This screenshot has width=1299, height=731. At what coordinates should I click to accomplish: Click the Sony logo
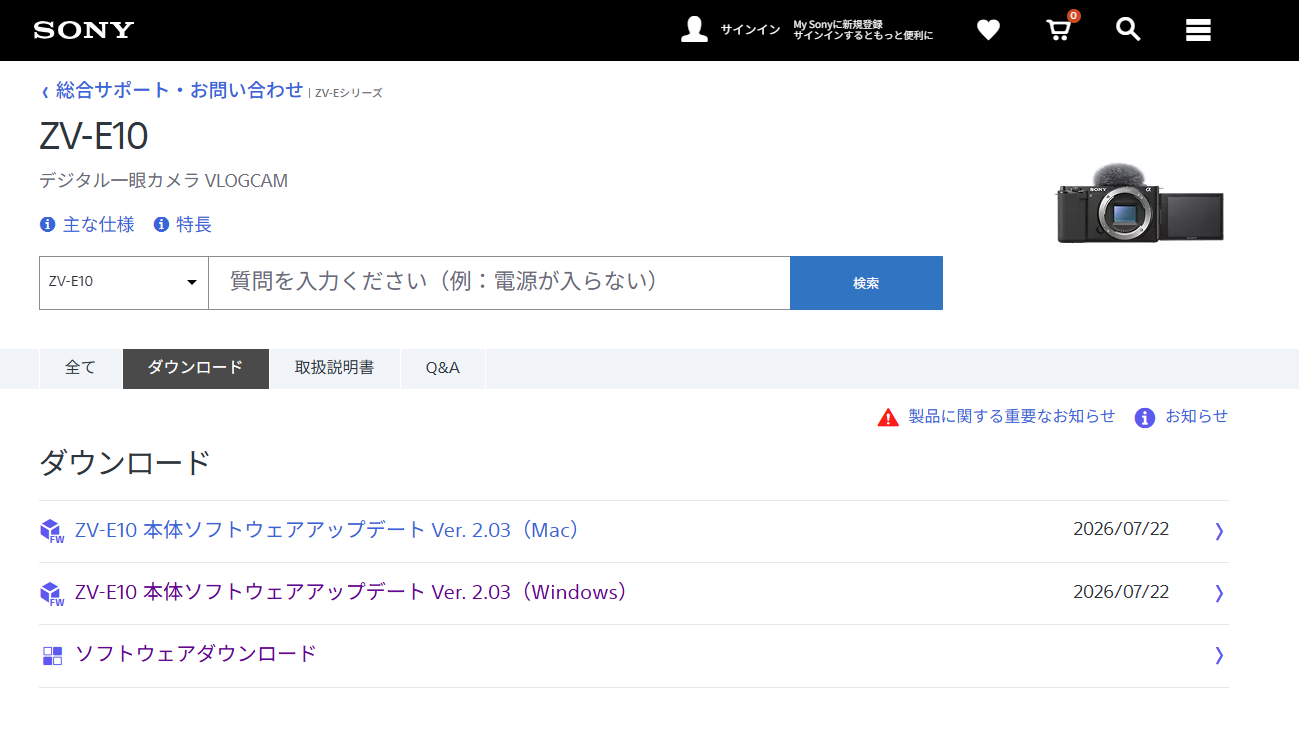84,30
